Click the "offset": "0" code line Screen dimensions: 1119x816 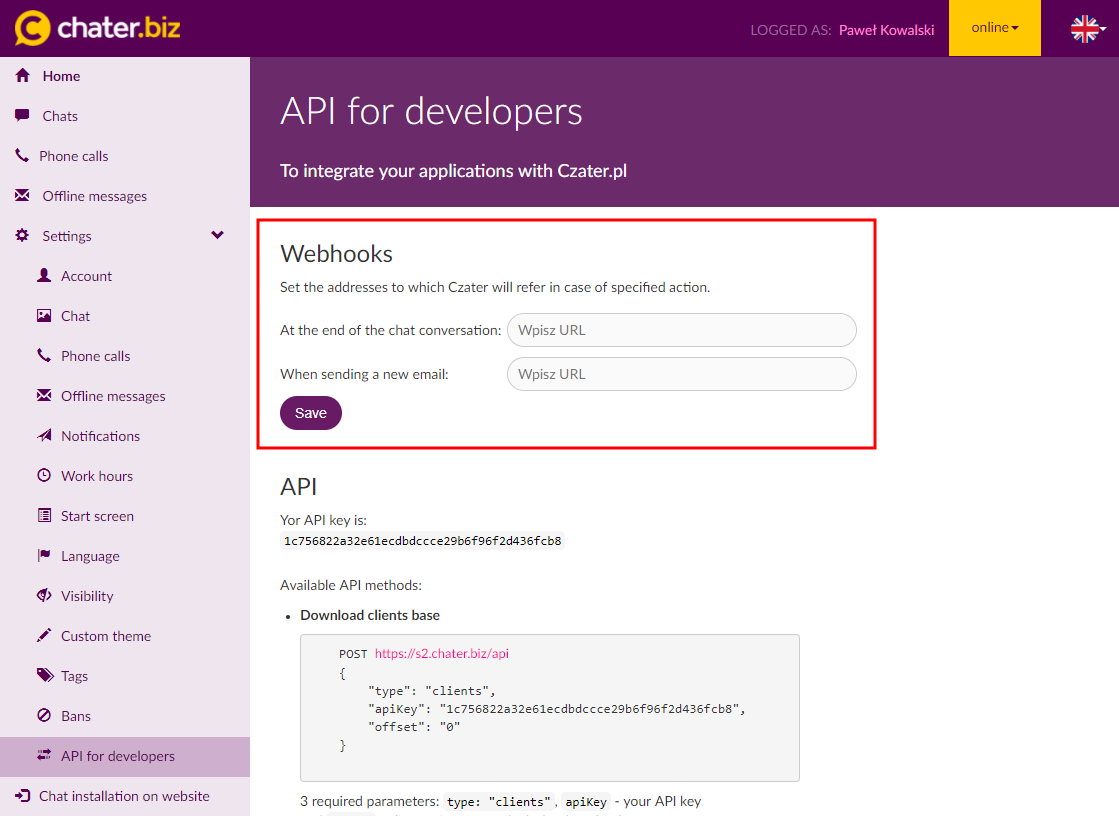(414, 727)
